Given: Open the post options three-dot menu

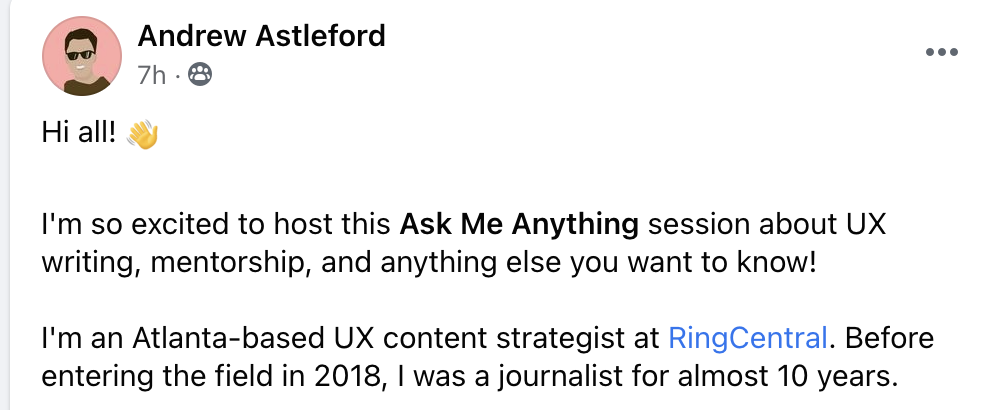Looking at the screenshot, I should pos(942,53).
